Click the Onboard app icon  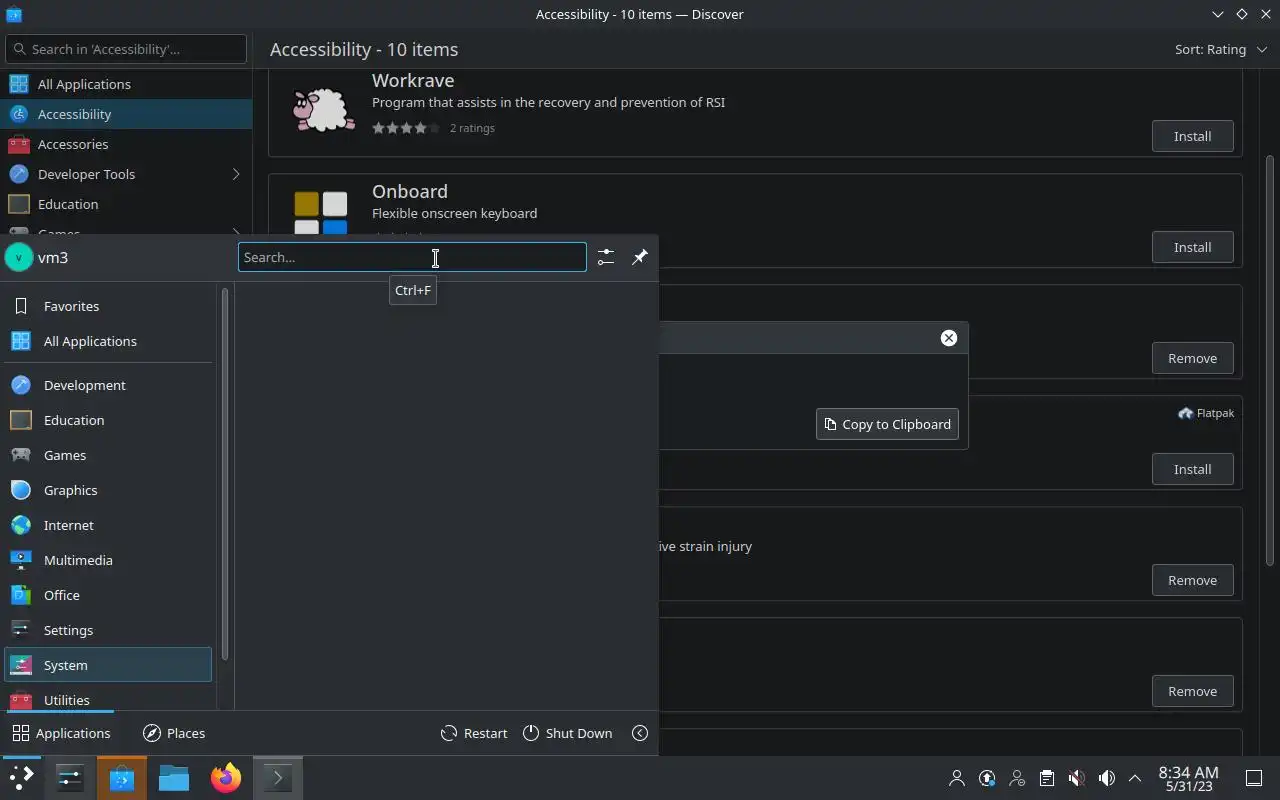coord(321,213)
